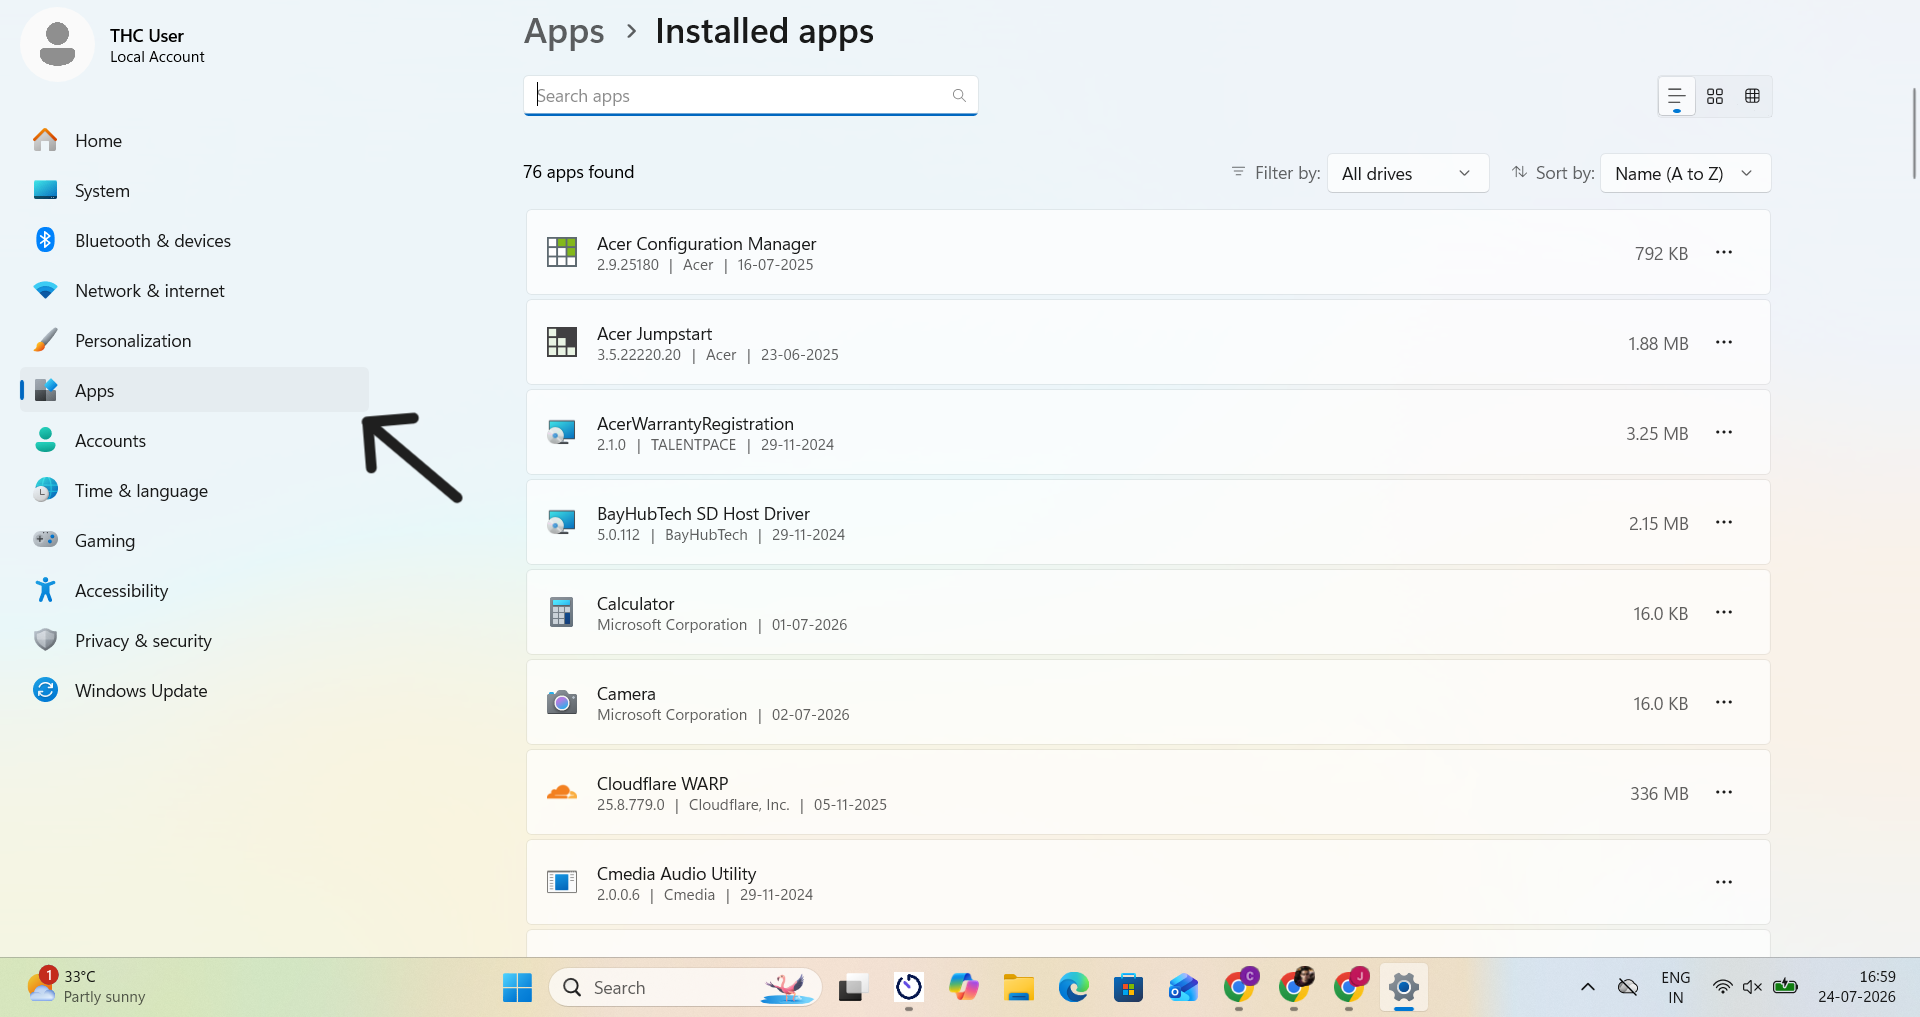The image size is (1920, 1017).
Task: Go to Bluetooth & devices settings
Action: point(195,240)
